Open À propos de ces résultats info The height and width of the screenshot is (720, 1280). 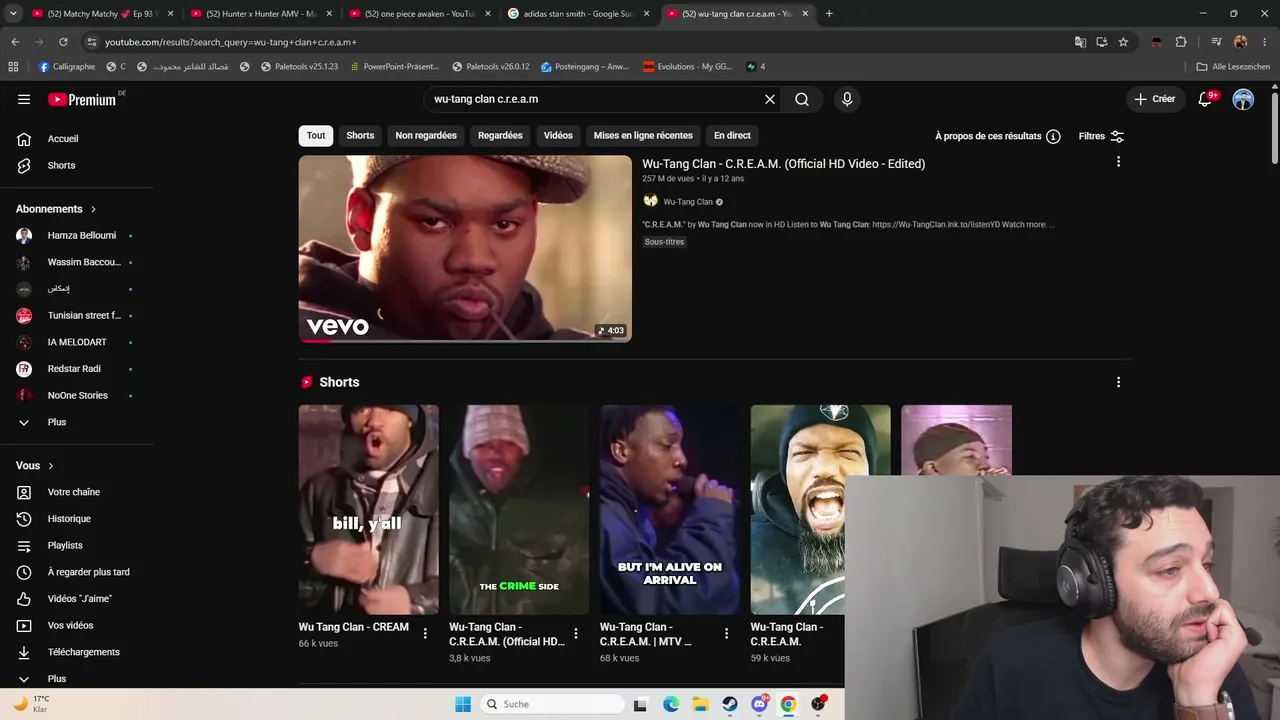pos(997,136)
